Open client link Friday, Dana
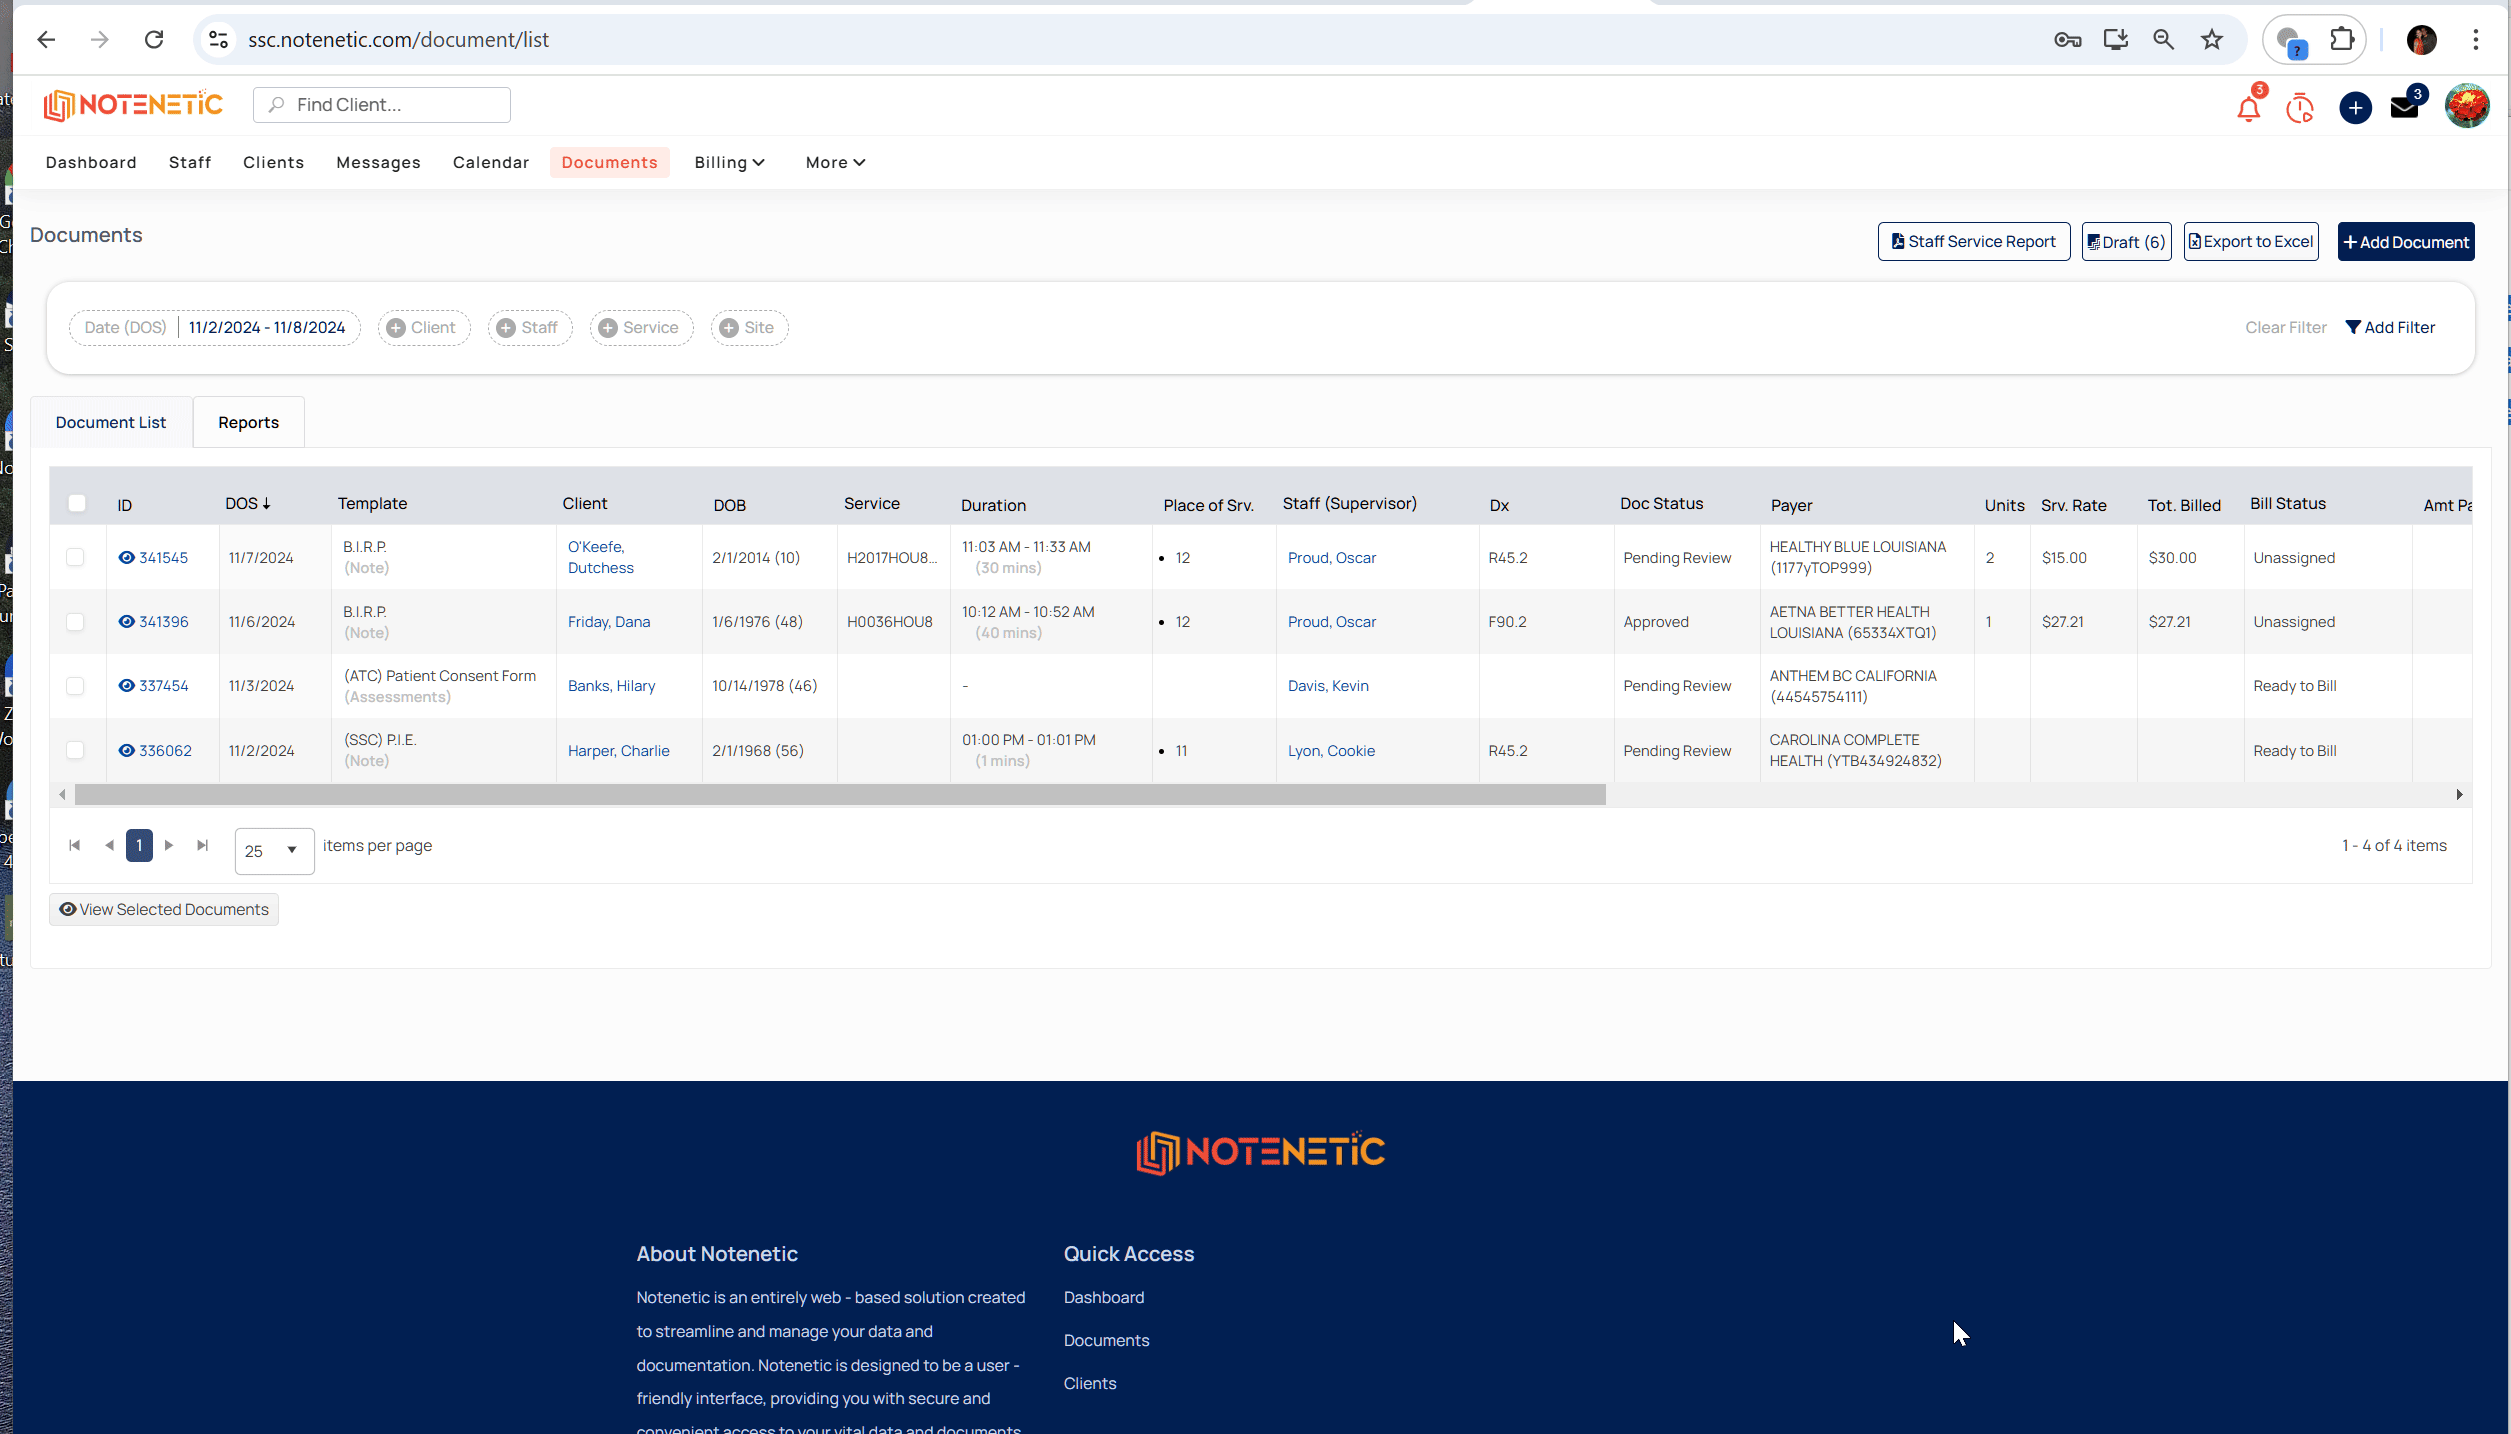Viewport: 2511px width, 1434px height. 609,622
